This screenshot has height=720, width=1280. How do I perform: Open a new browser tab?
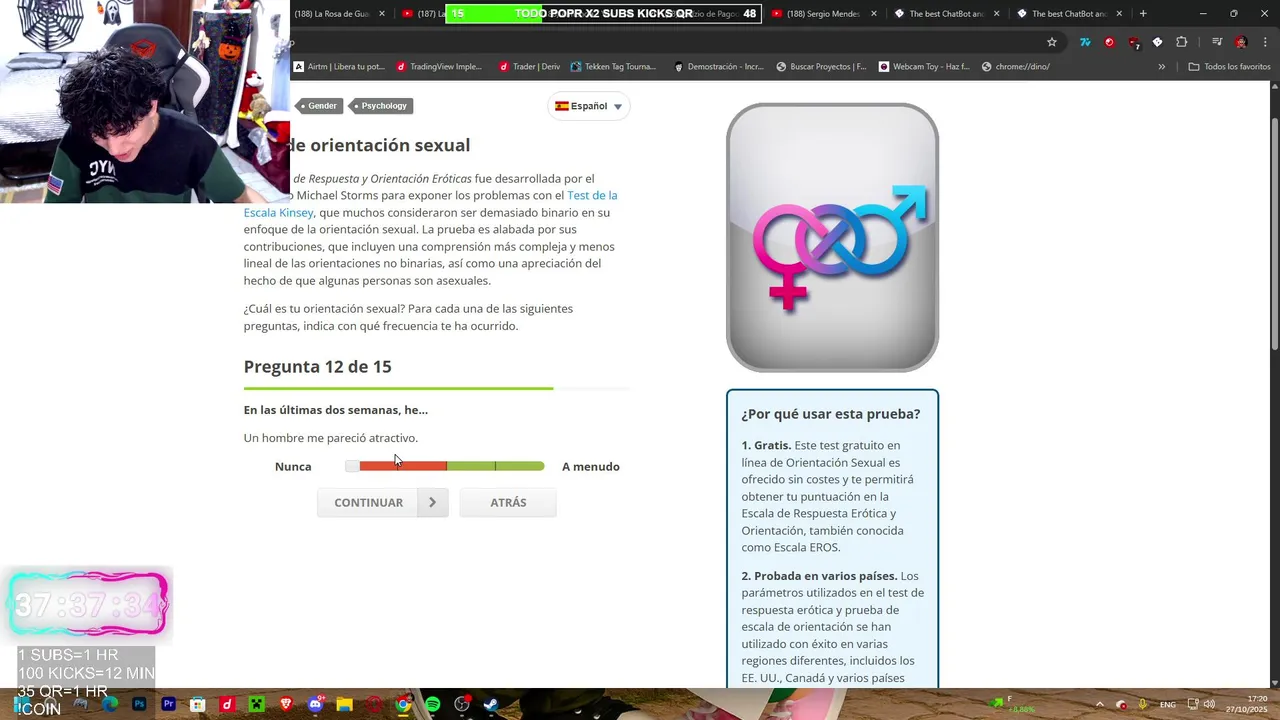[1143, 14]
